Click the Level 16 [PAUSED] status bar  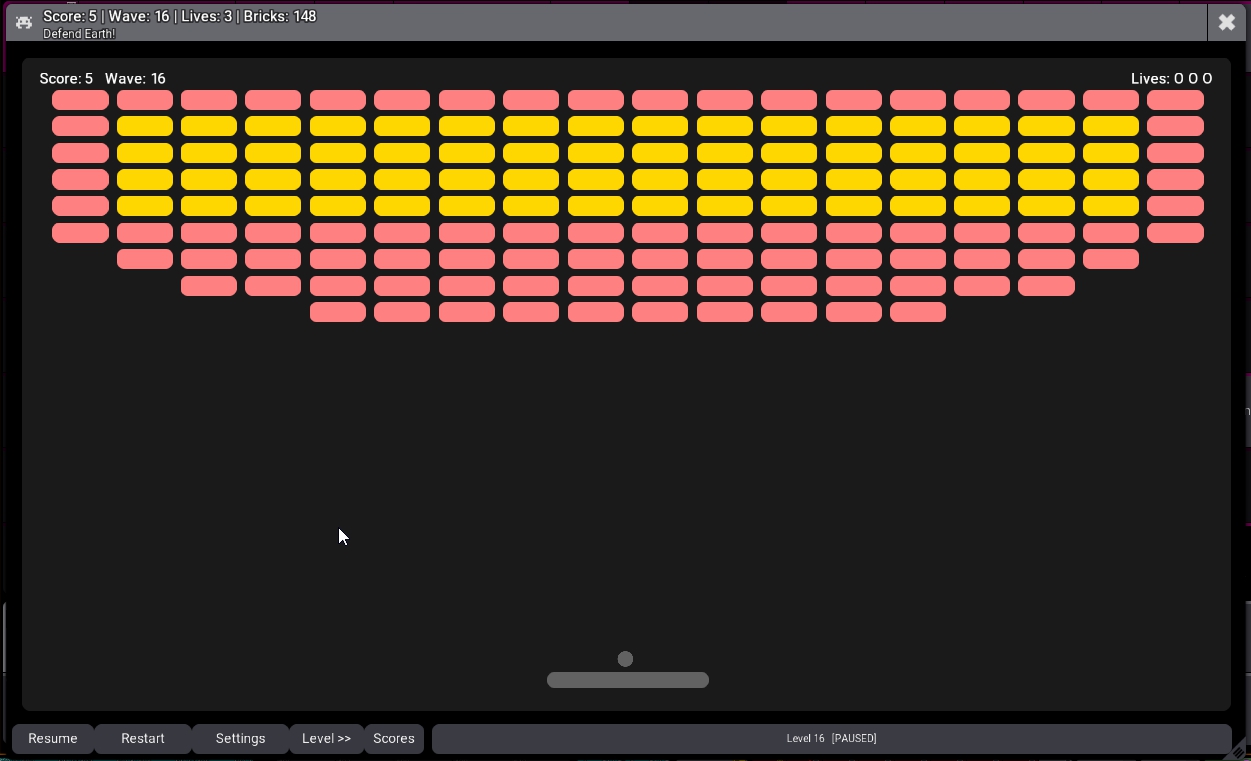click(x=831, y=738)
